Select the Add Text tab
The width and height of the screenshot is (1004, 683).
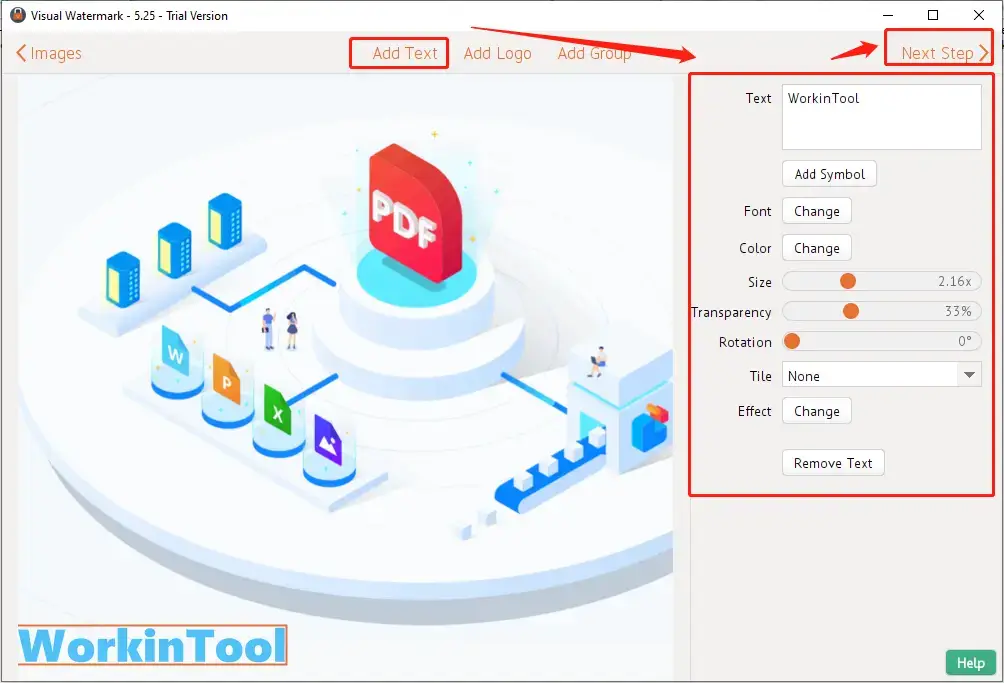[404, 54]
